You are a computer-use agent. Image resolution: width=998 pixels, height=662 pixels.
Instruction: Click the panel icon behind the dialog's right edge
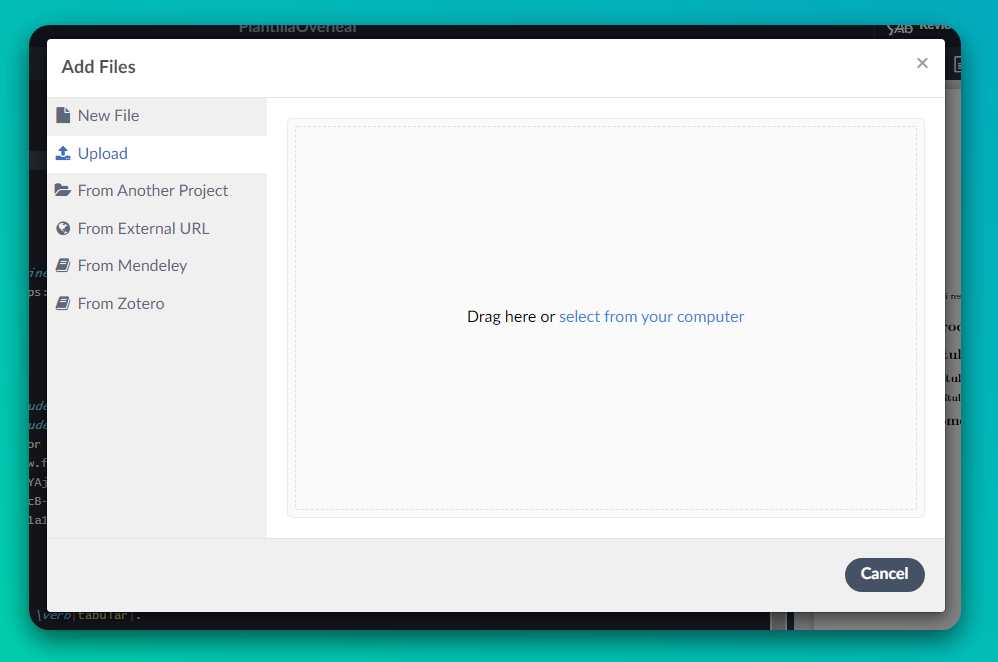tap(956, 65)
